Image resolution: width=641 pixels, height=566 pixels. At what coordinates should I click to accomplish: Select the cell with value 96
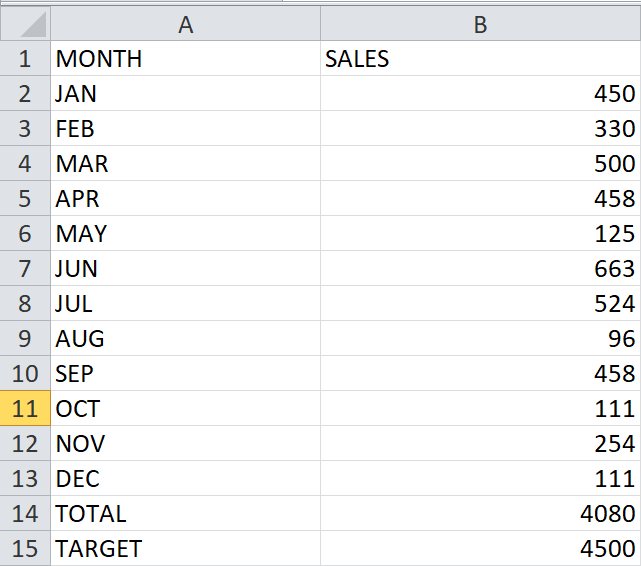pyautogui.click(x=480, y=339)
